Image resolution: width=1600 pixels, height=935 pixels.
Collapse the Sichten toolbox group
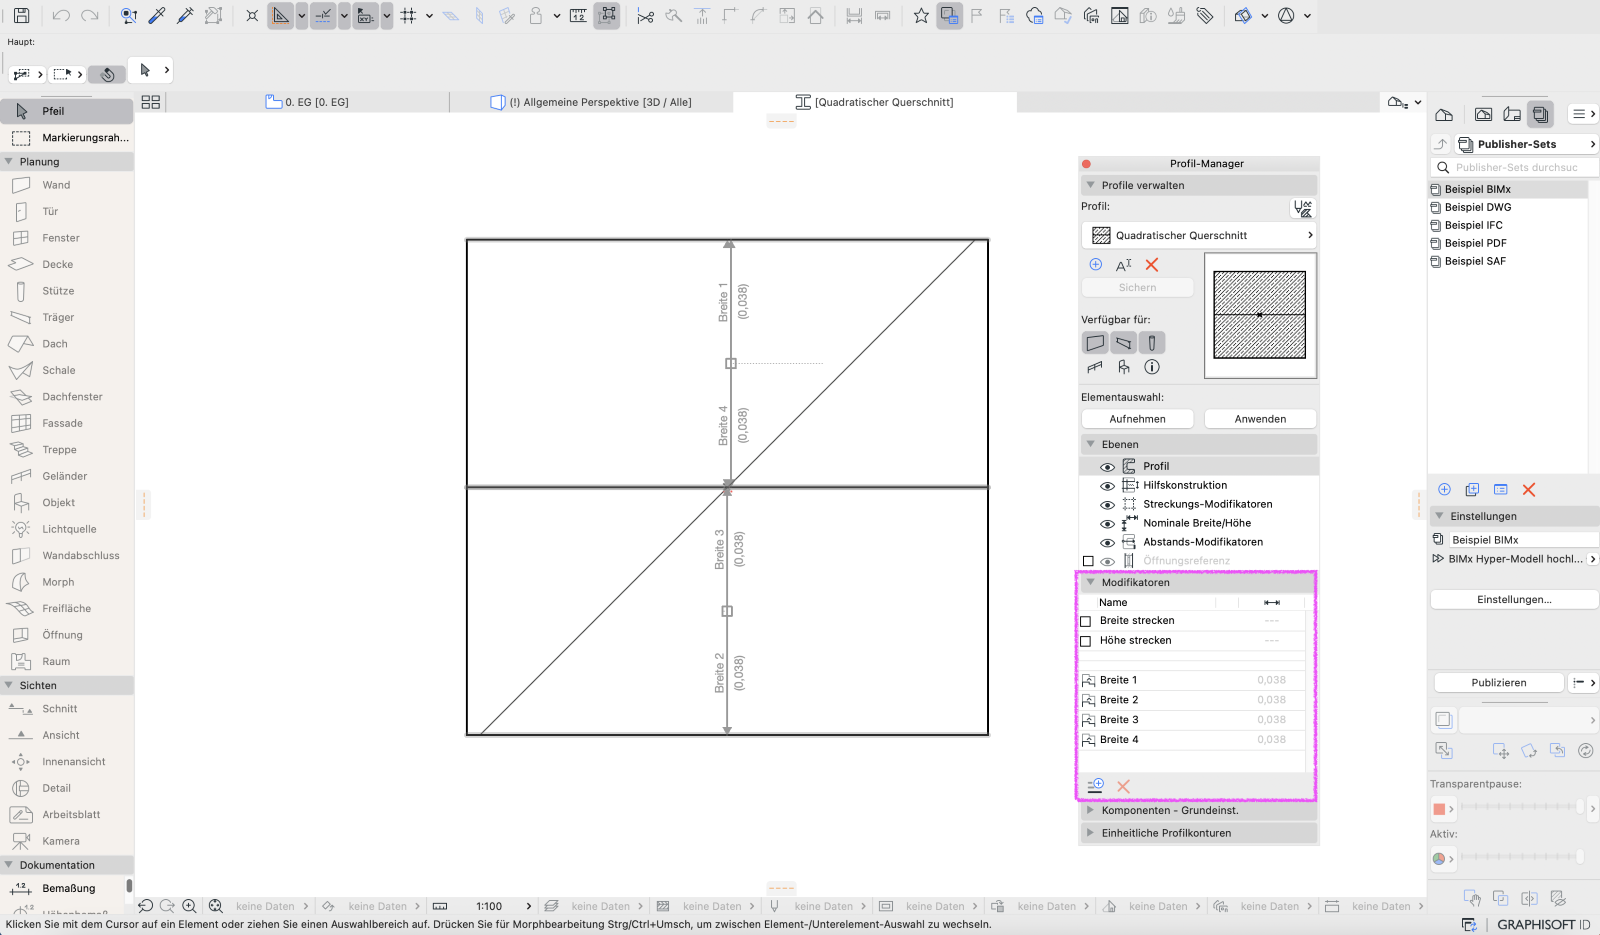(x=9, y=685)
